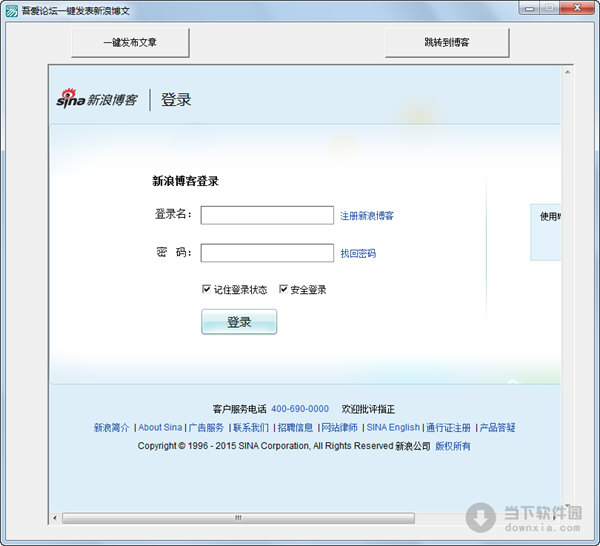
Task: Open the SINA English footer link
Action: pyautogui.click(x=393, y=427)
